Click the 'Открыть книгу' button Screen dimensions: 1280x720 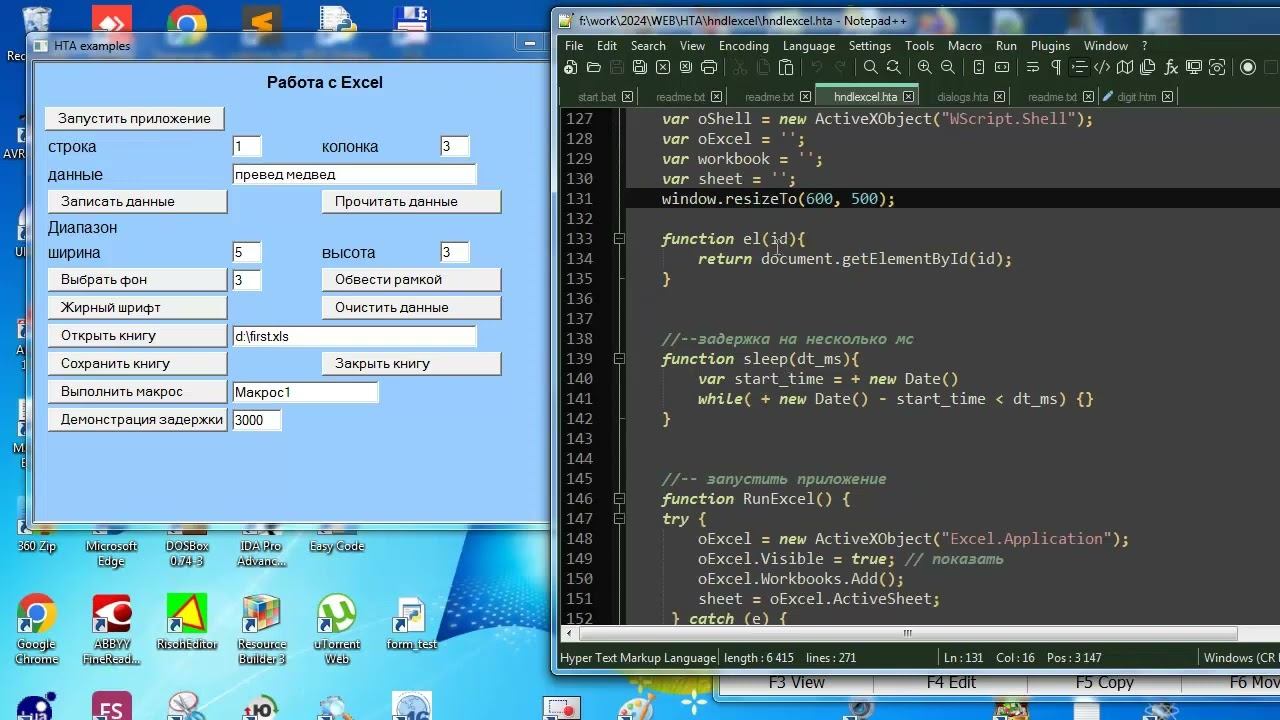click(137, 335)
